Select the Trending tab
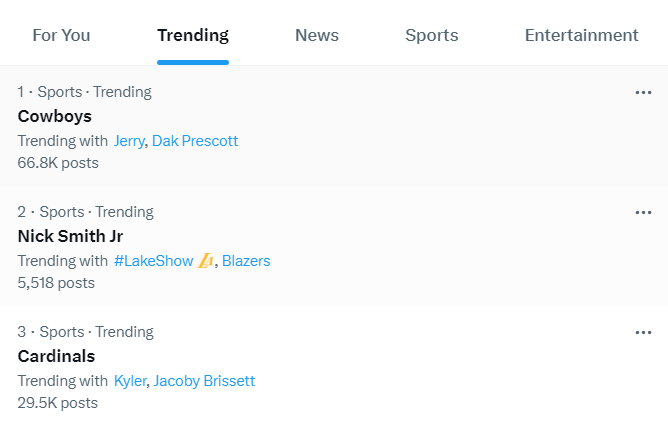The width and height of the screenshot is (668, 428). 193,35
